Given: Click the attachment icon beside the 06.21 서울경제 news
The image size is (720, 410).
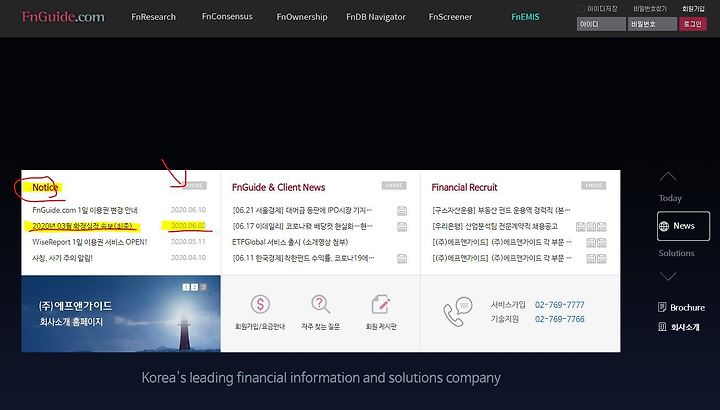Looking at the screenshot, I should (402, 211).
